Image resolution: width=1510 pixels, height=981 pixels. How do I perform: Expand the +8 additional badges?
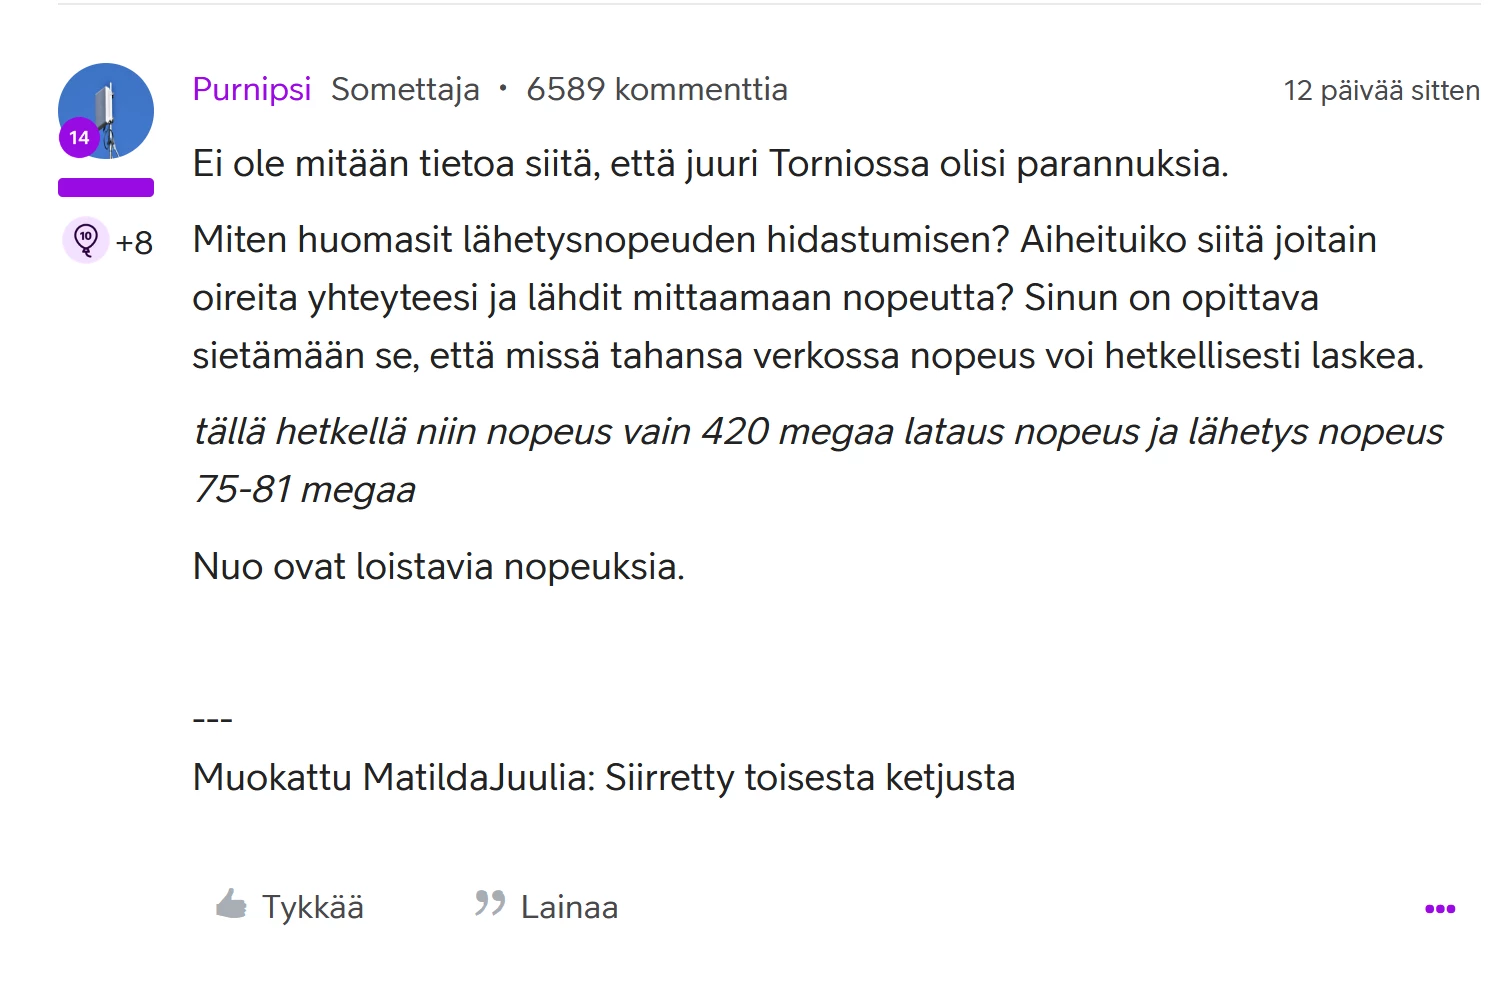(134, 243)
